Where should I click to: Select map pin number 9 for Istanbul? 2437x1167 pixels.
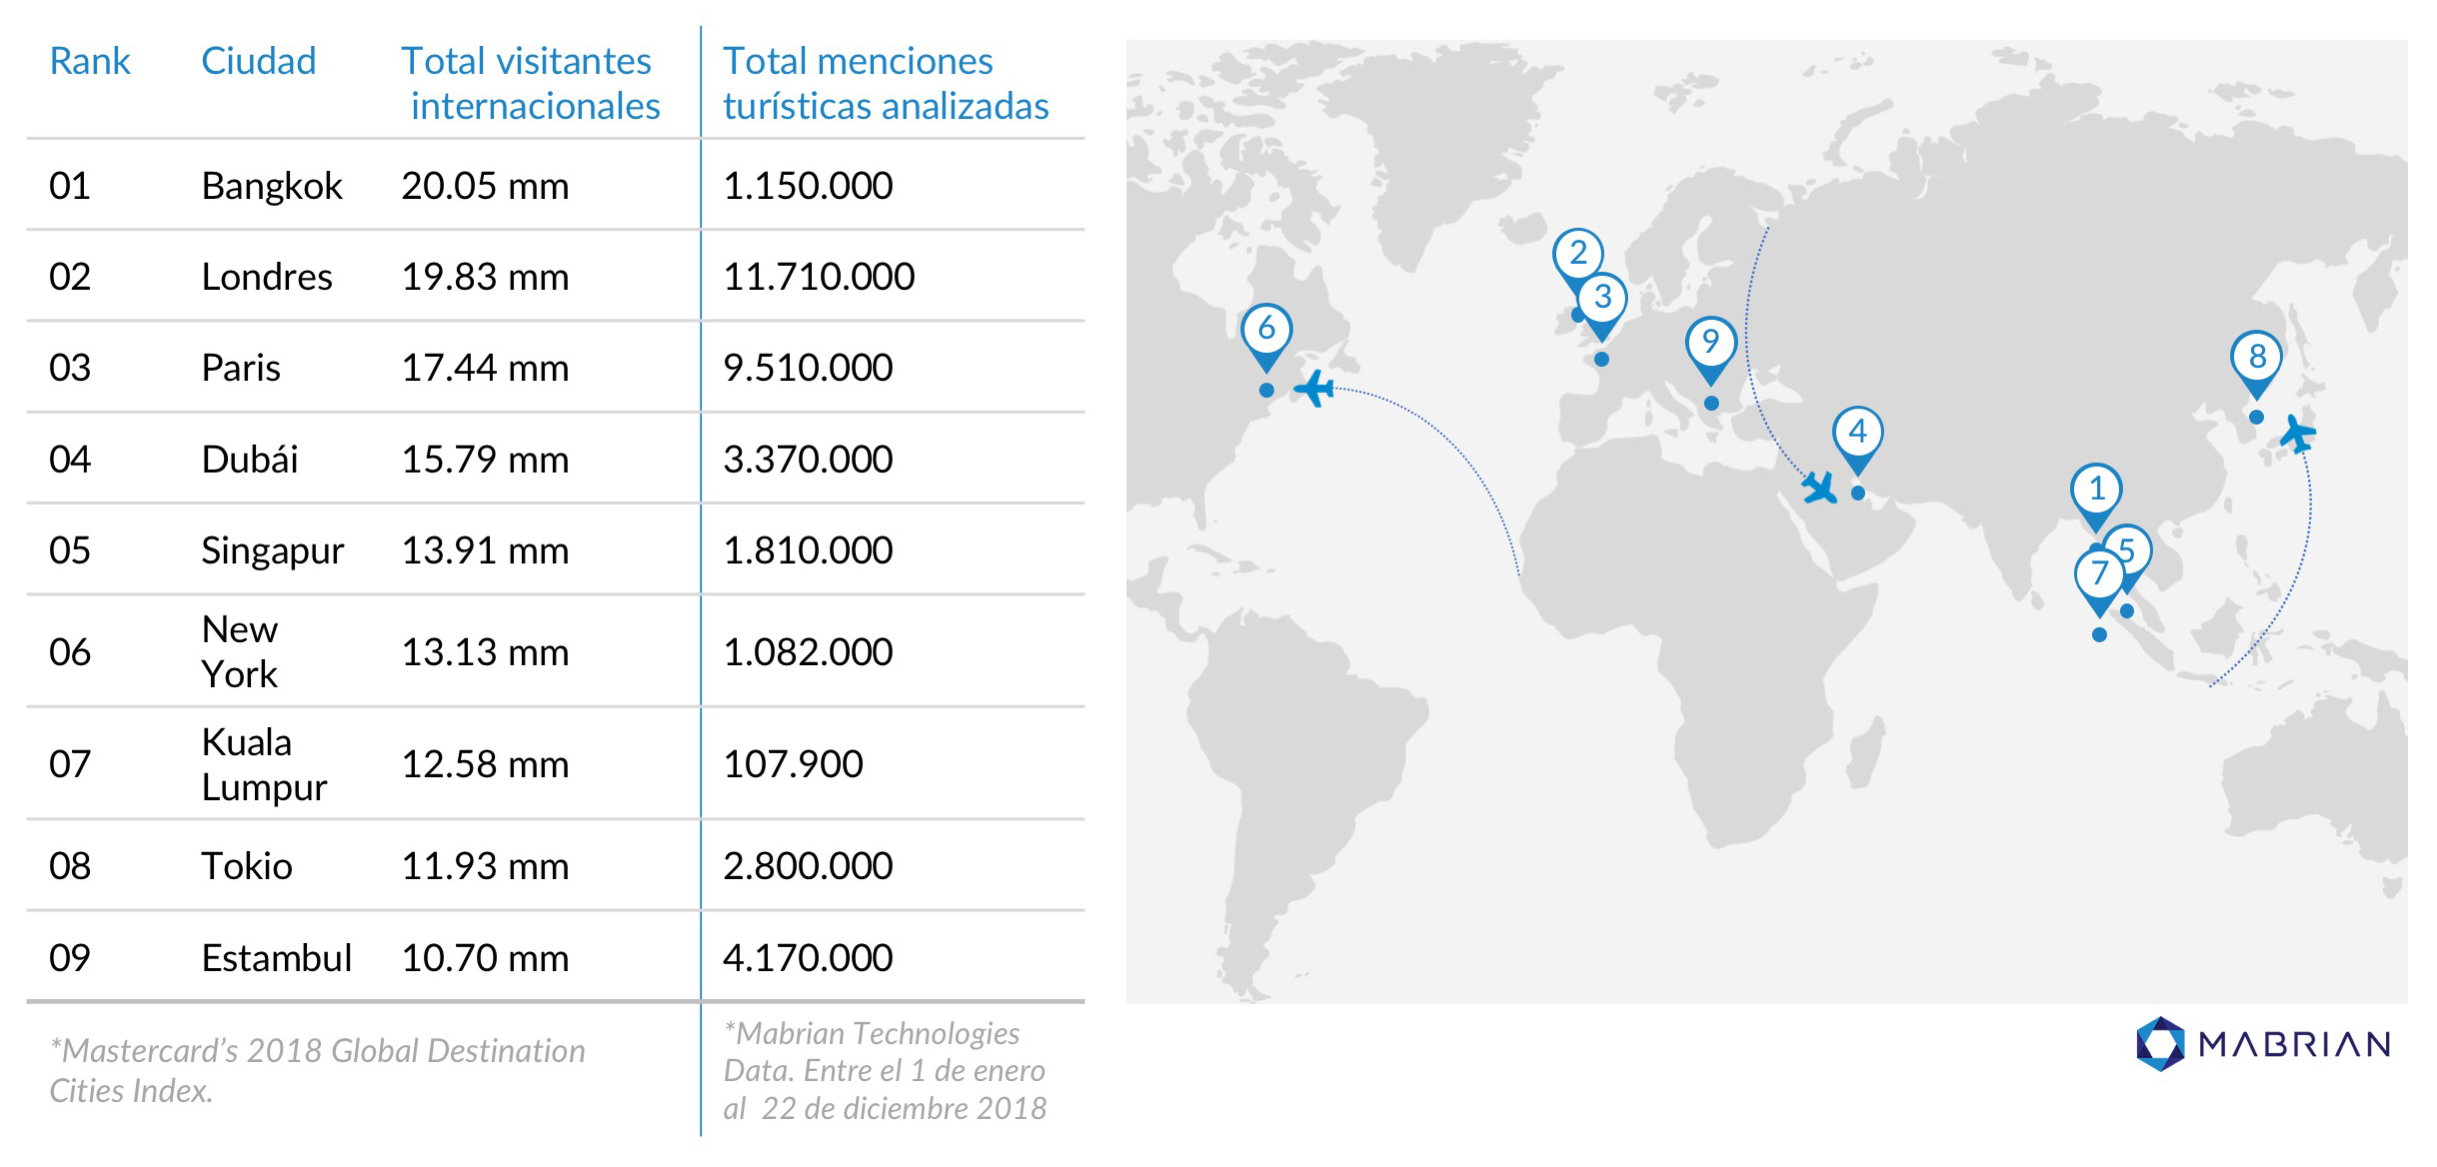pyautogui.click(x=1710, y=343)
